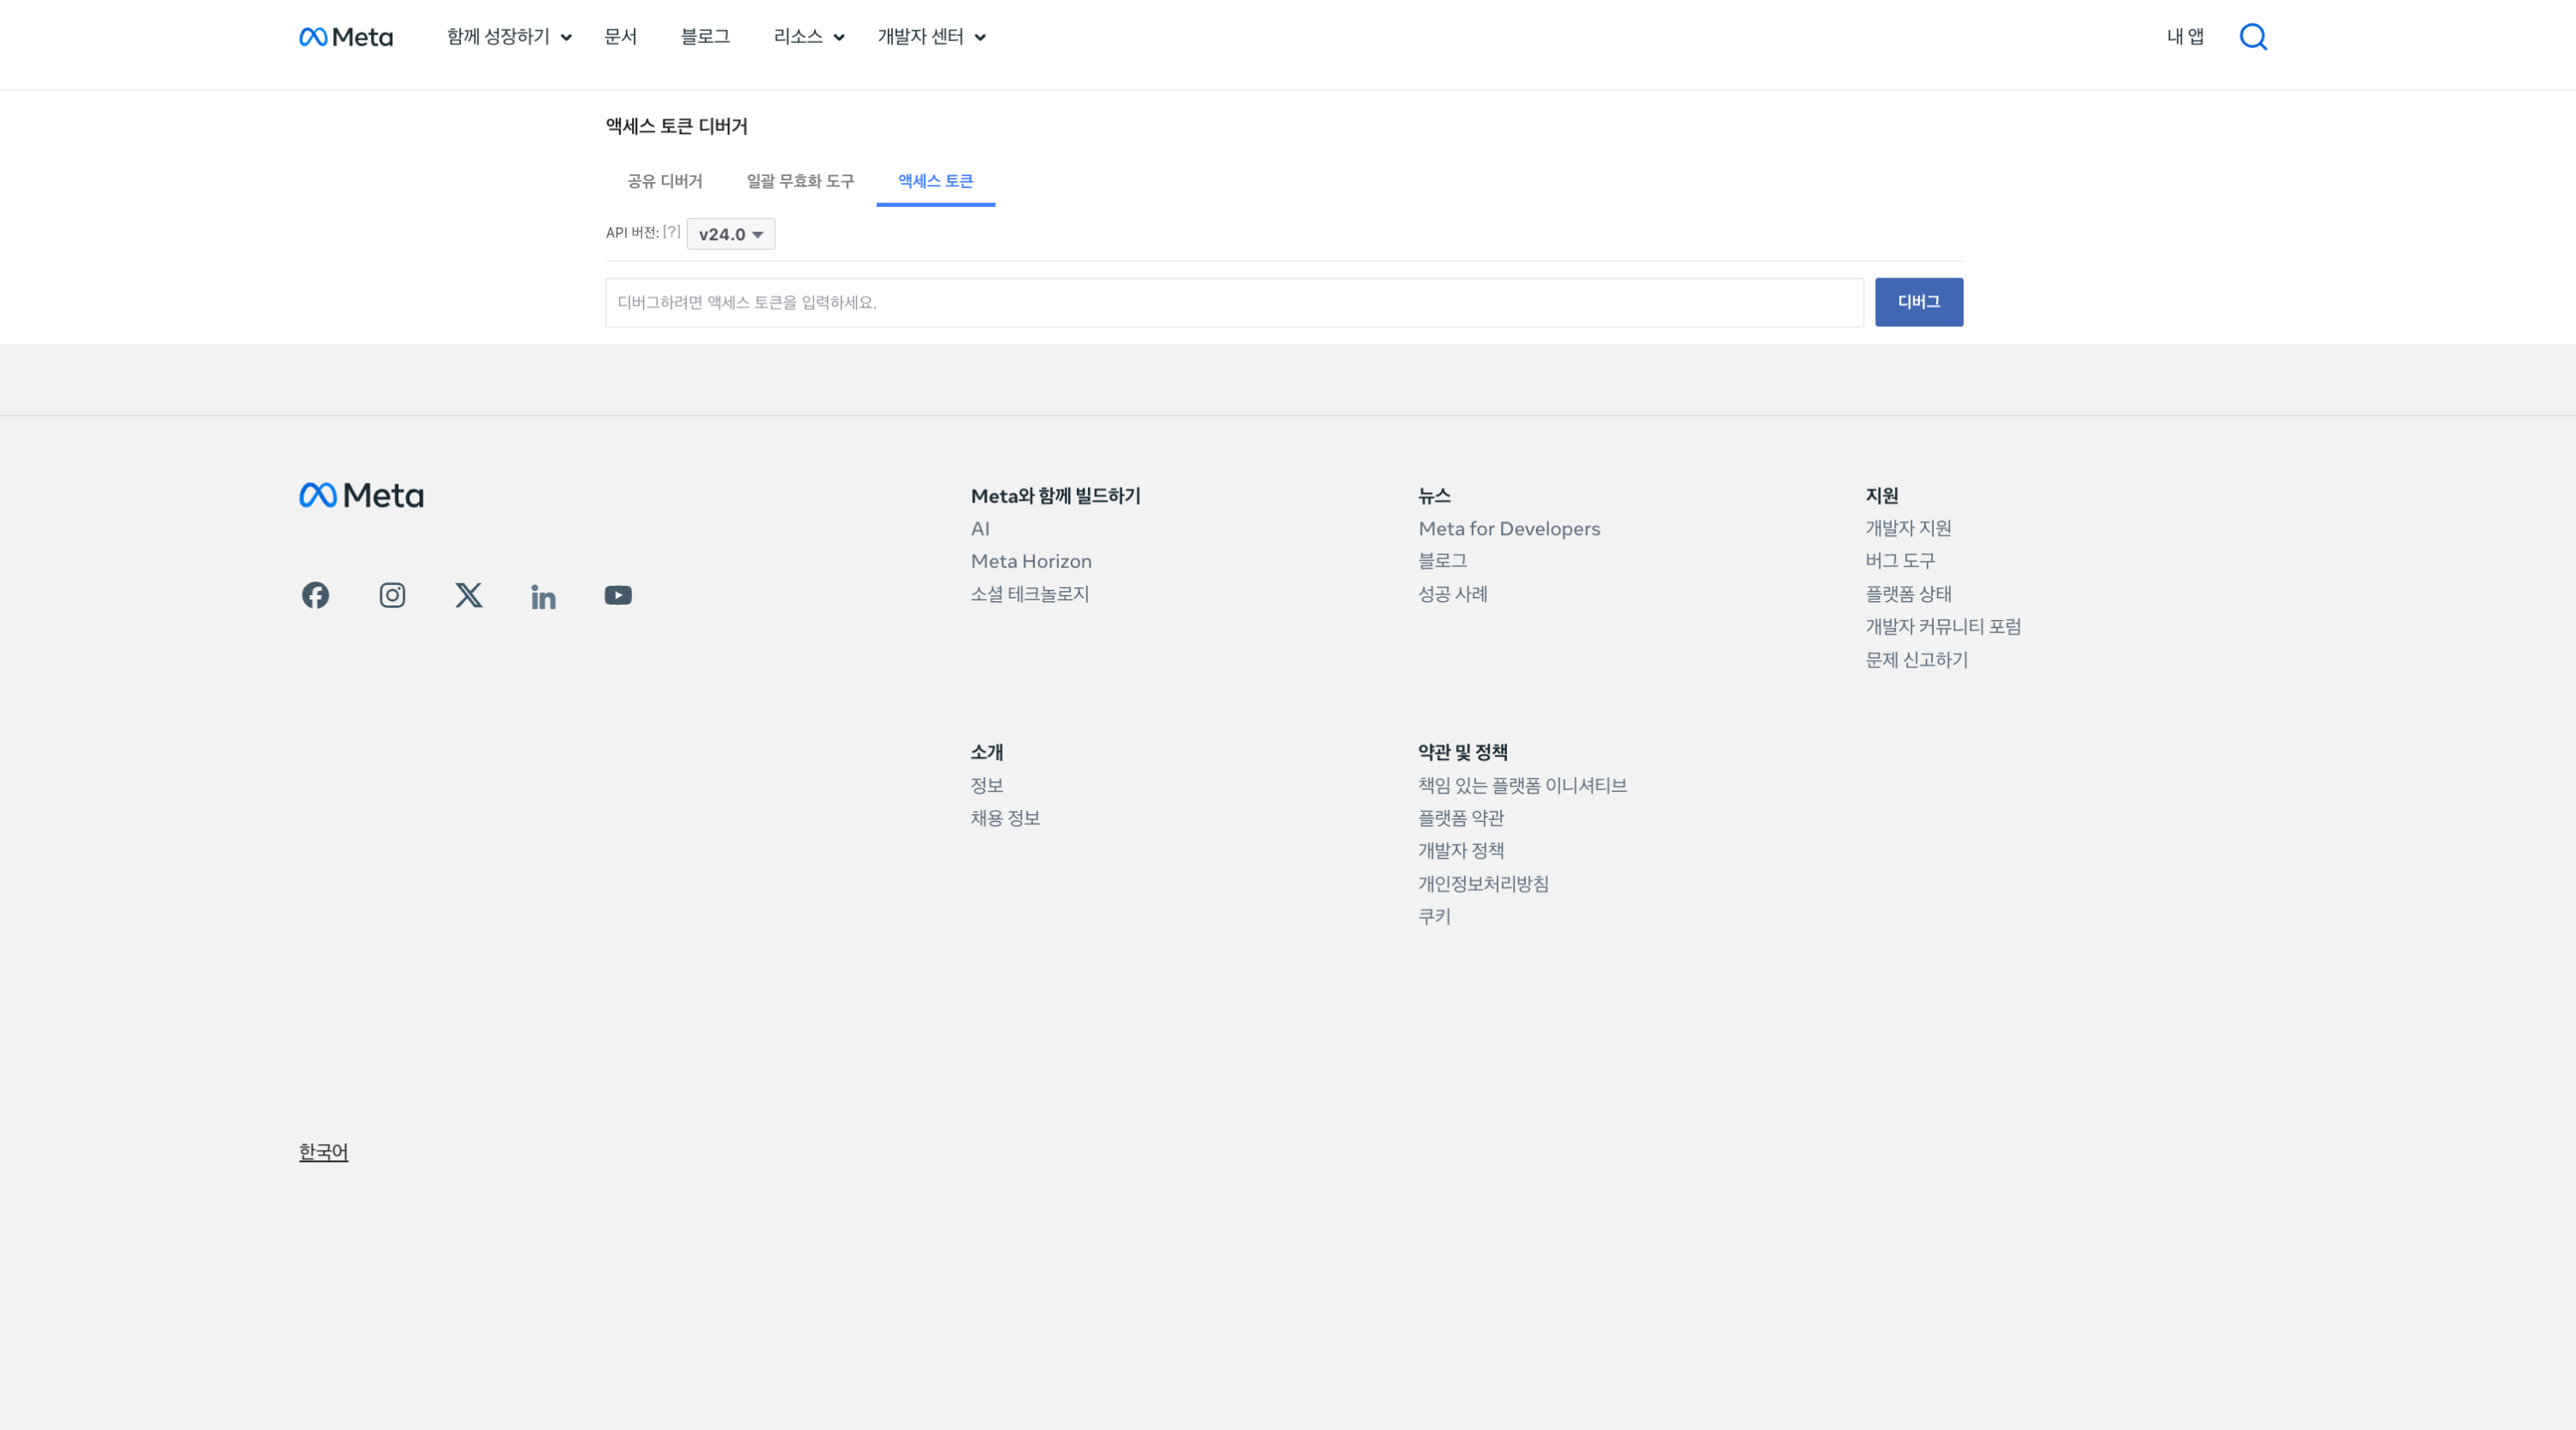Open the 내 앱 link
2576x1430 pixels.
pyautogui.click(x=2185, y=37)
